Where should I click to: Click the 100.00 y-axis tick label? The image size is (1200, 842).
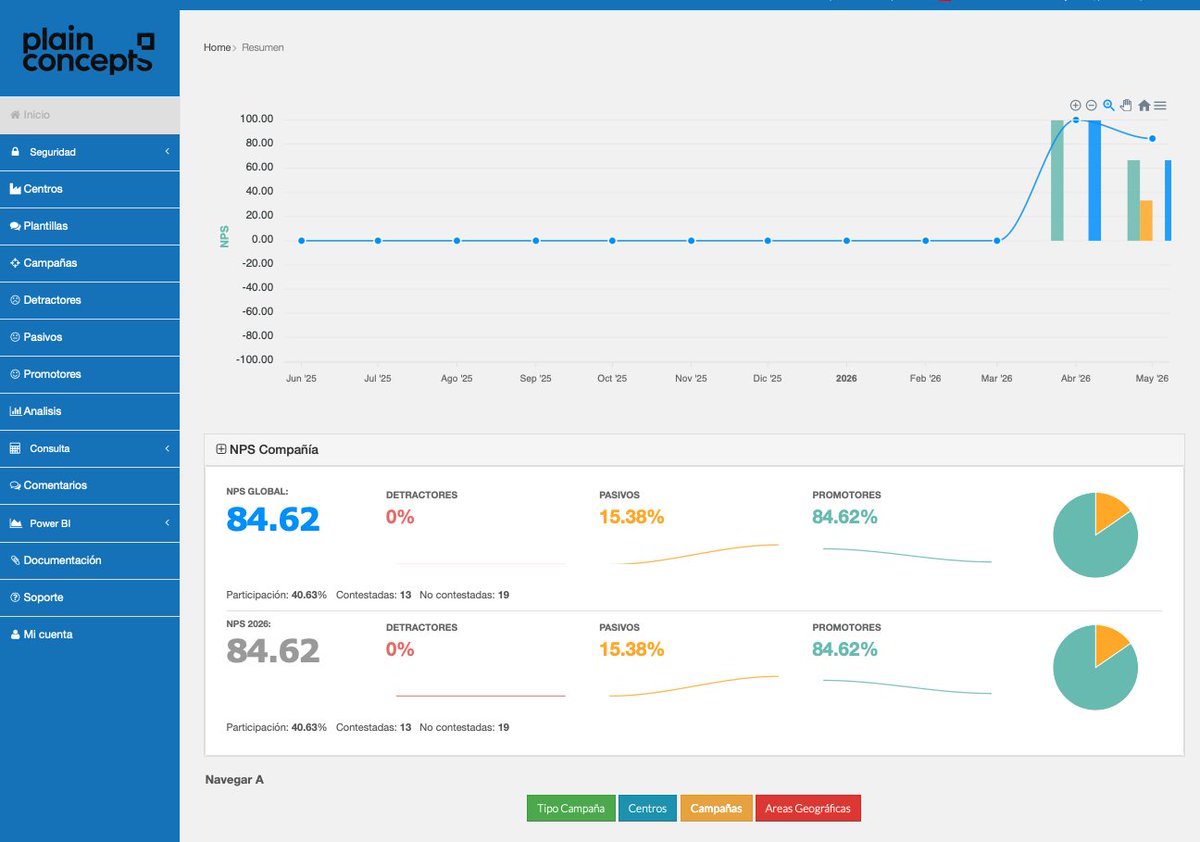coord(257,119)
